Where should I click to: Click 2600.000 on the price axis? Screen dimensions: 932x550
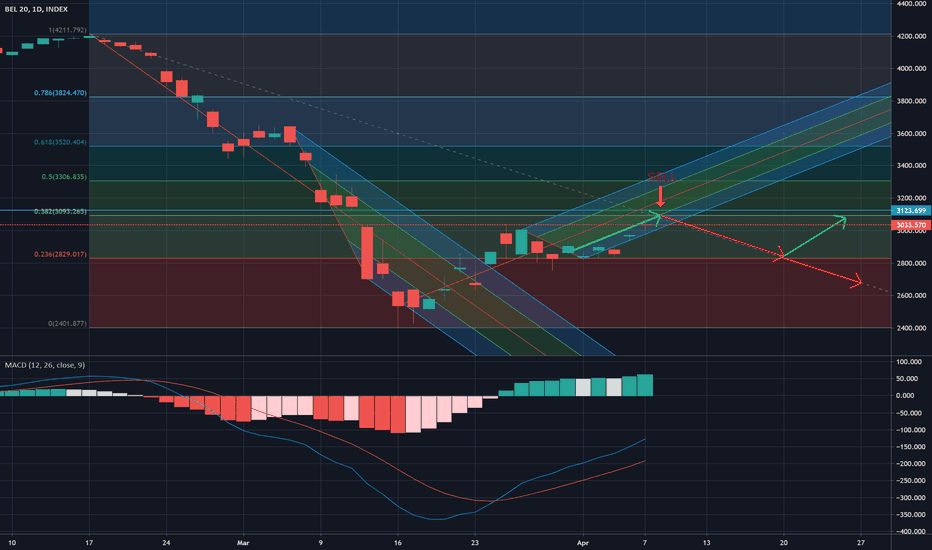(912, 295)
